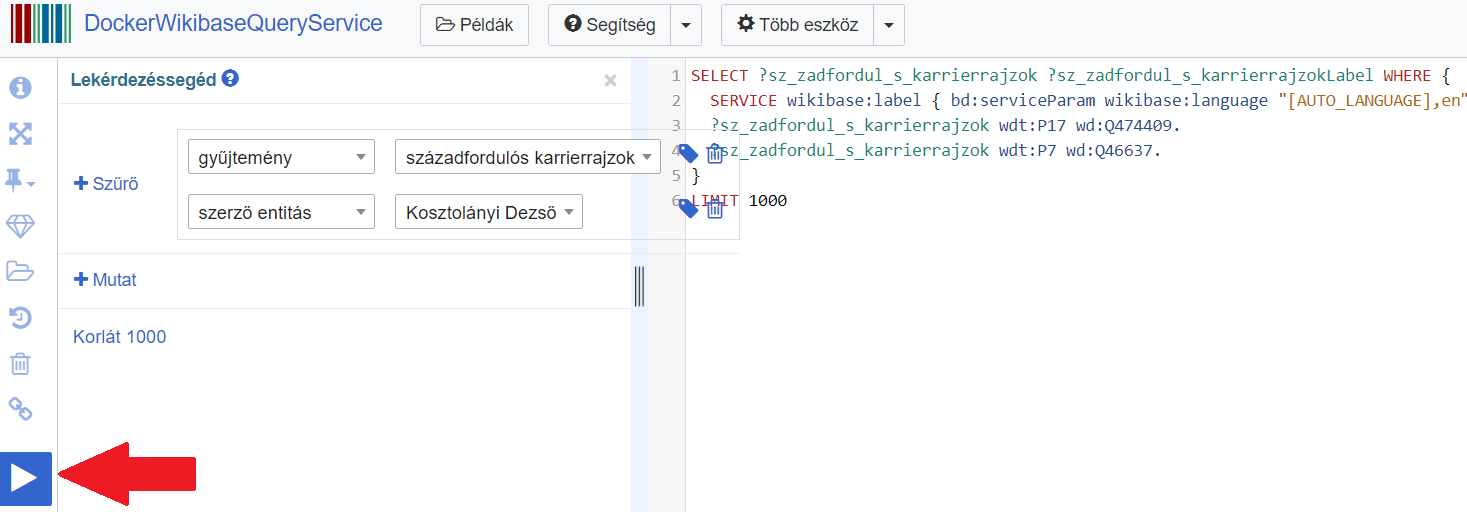Open the századfordulós karrierrajzok value dropdown

pyautogui.click(x=528, y=157)
